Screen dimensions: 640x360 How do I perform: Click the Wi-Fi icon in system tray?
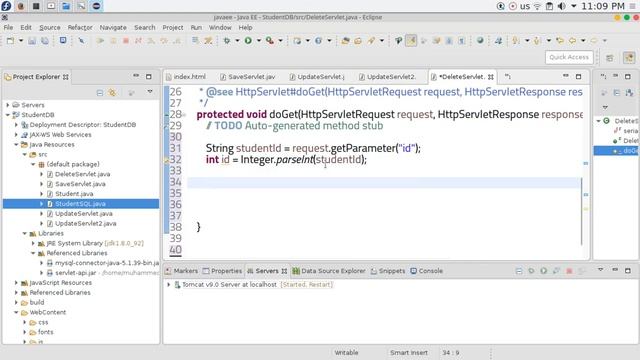pos(538,6)
